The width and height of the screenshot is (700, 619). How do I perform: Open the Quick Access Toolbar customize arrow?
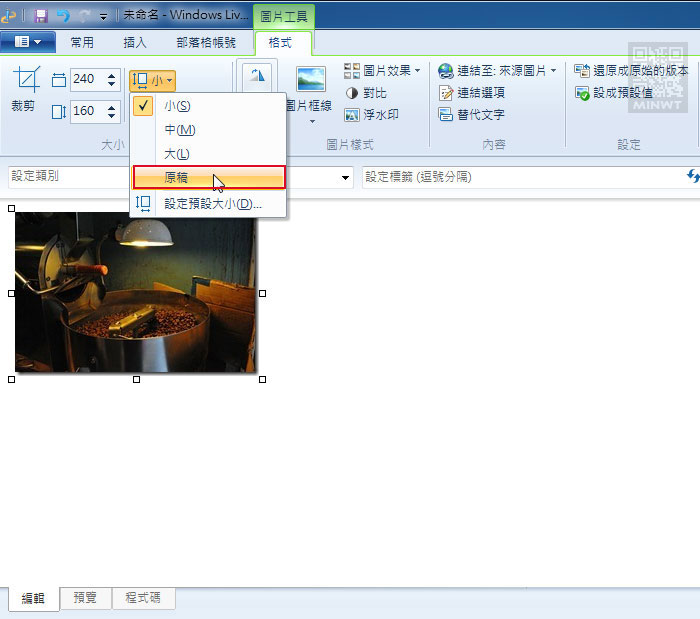click(x=104, y=17)
